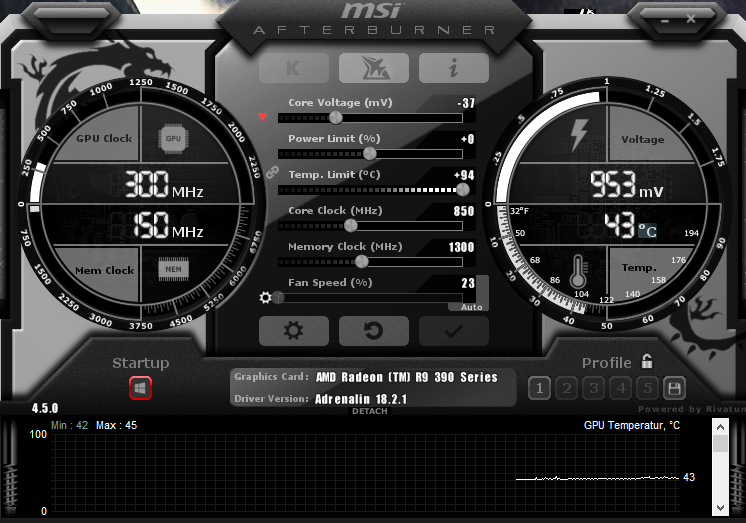
Task: Apply settings with the checkmark button
Action: [454, 331]
